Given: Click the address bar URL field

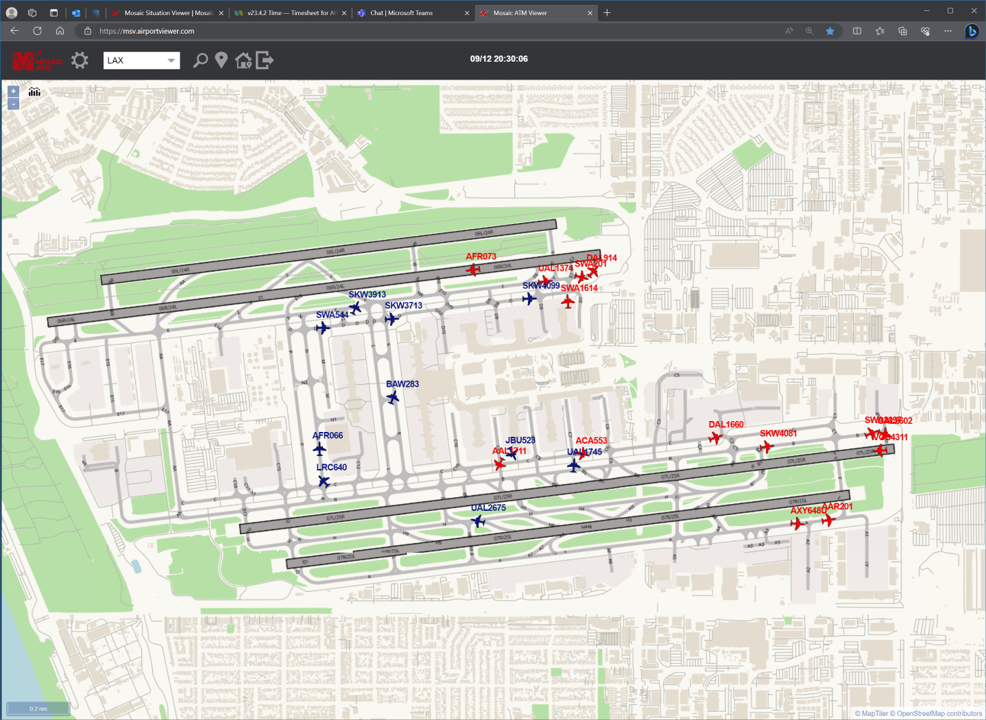Looking at the screenshot, I should 440,31.
